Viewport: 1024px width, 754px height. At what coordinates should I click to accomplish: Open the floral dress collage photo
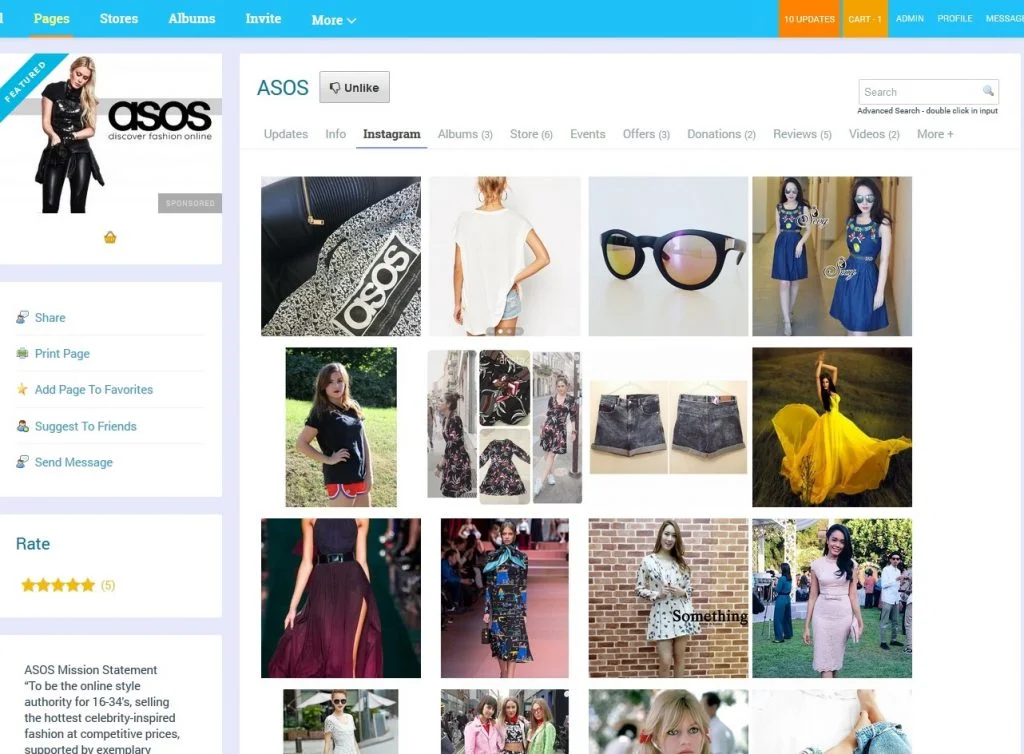pos(505,427)
